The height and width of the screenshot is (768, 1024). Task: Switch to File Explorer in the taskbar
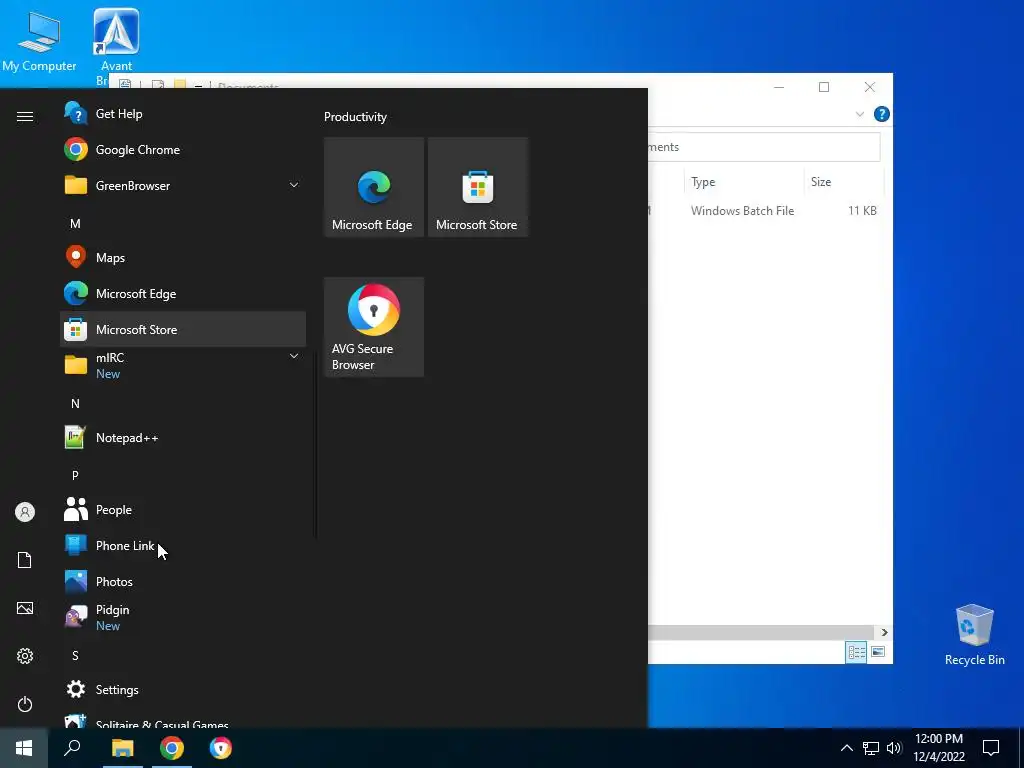pos(122,748)
